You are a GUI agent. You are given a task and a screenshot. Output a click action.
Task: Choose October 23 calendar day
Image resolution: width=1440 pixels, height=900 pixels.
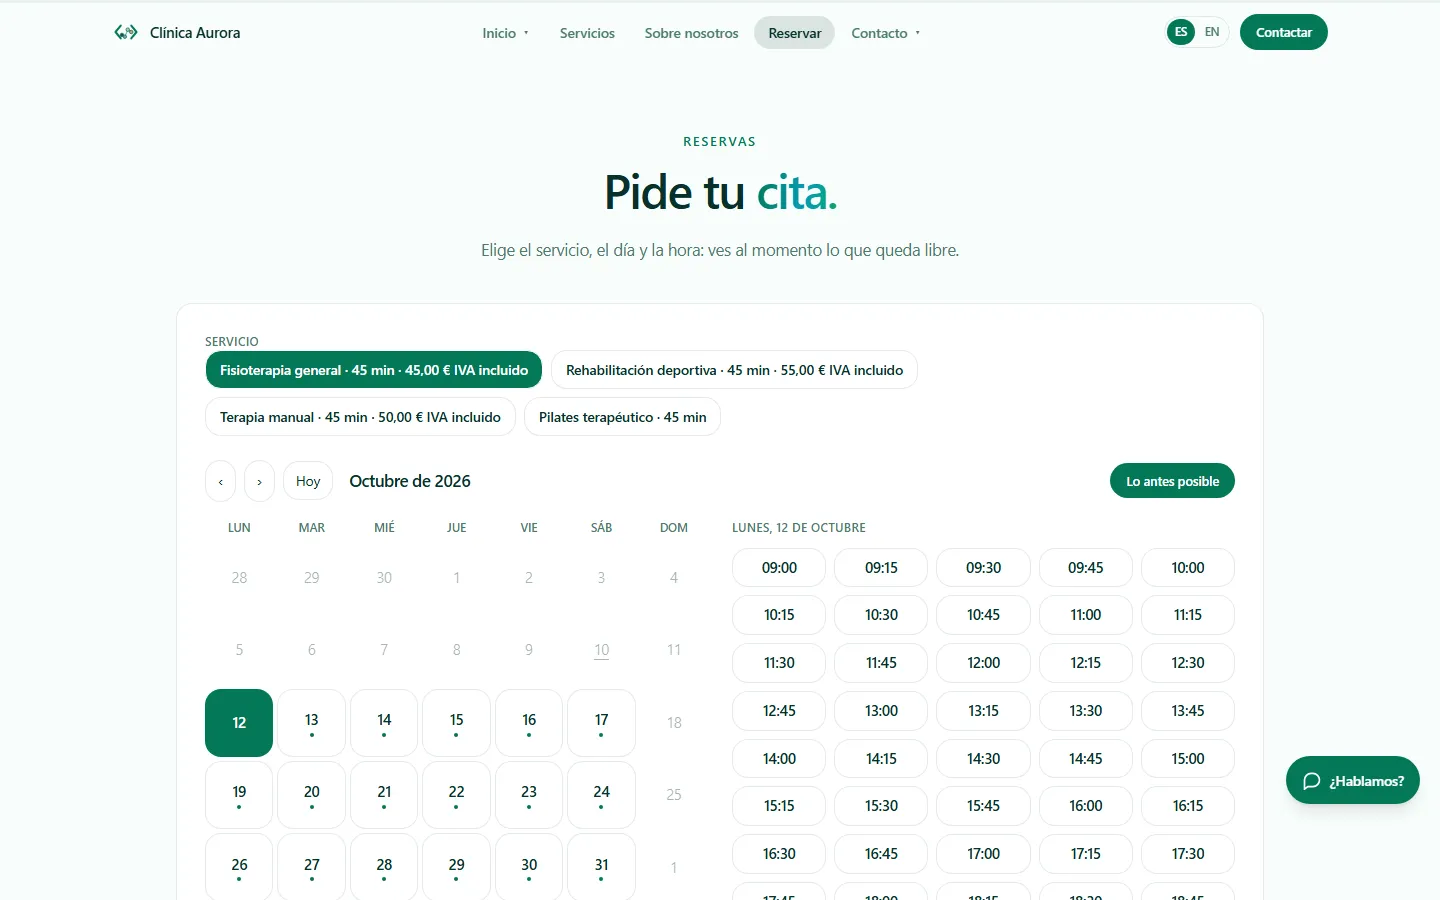click(529, 795)
